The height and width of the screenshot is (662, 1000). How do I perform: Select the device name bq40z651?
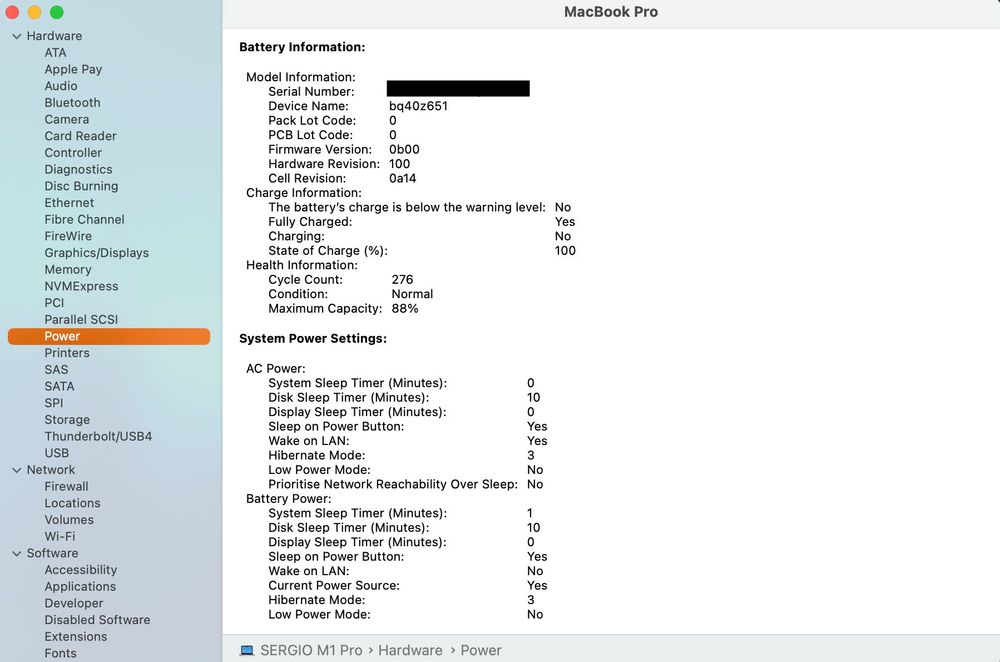(x=418, y=106)
